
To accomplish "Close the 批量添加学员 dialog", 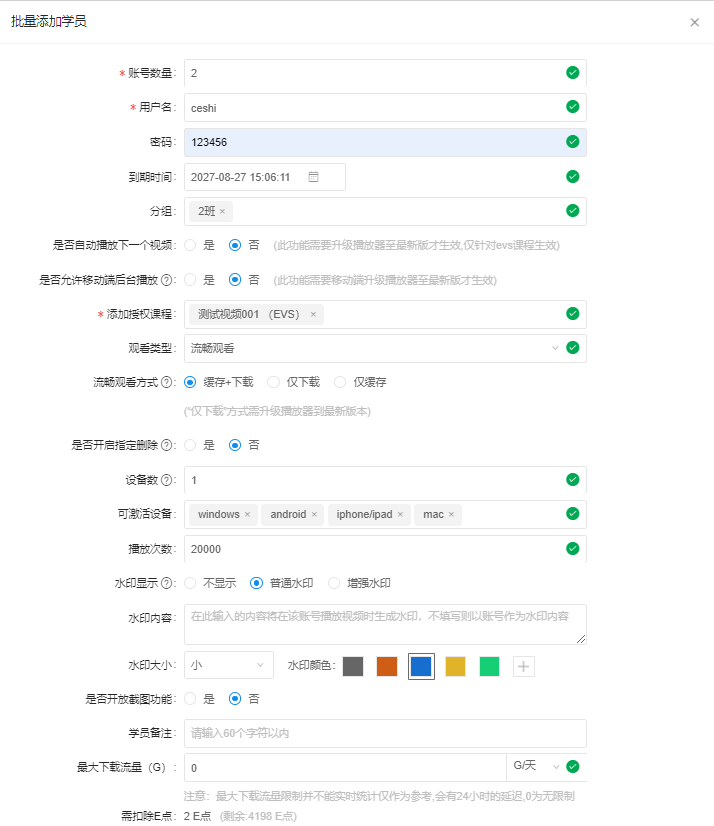I will tap(694, 22).
